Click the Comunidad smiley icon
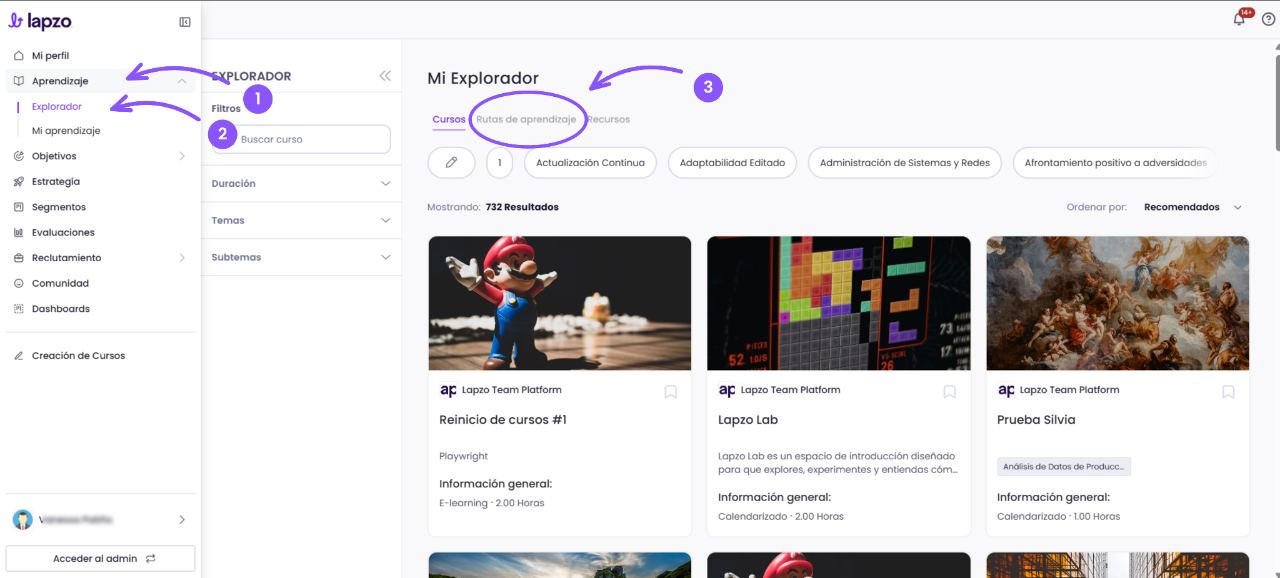This screenshot has width=1280, height=578. [19, 283]
